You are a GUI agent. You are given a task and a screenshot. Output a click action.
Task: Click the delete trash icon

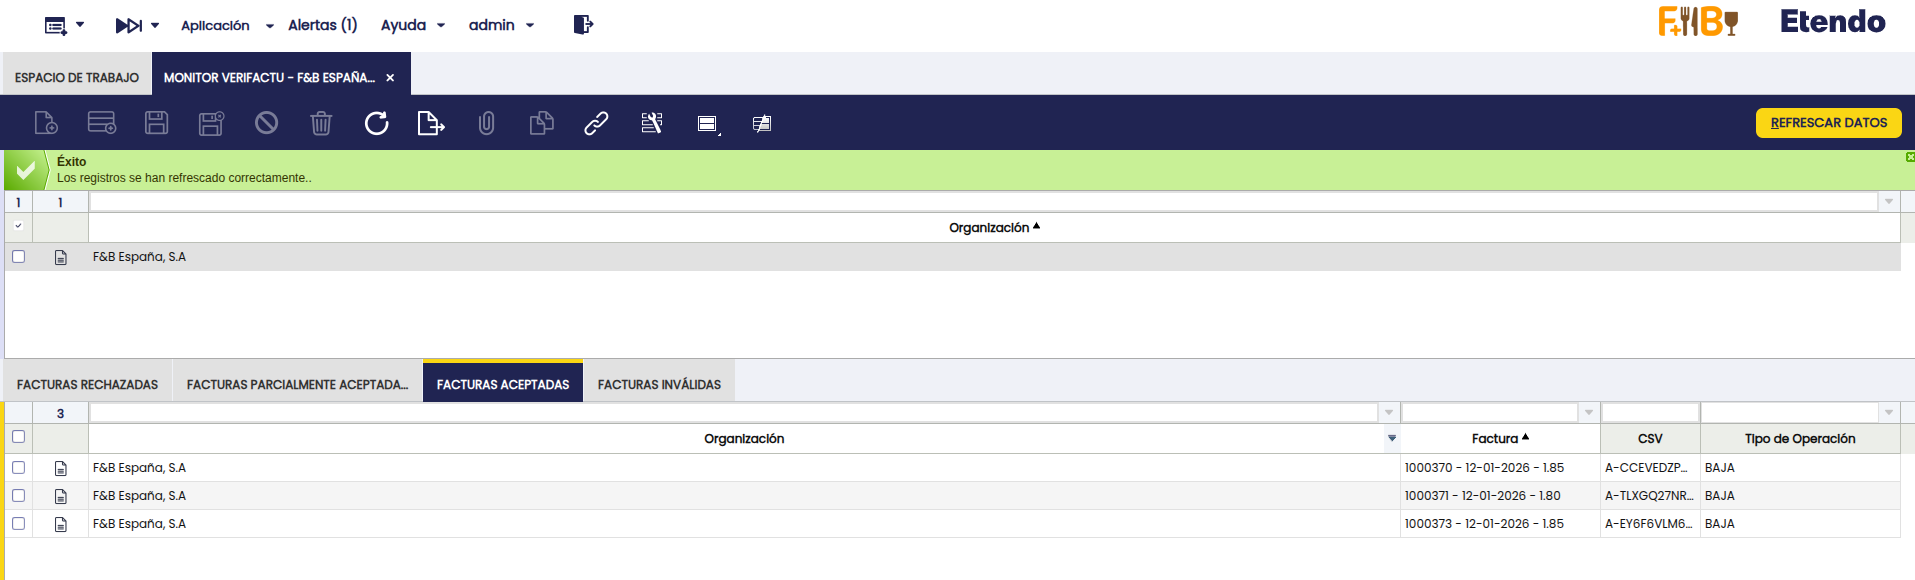point(321,123)
